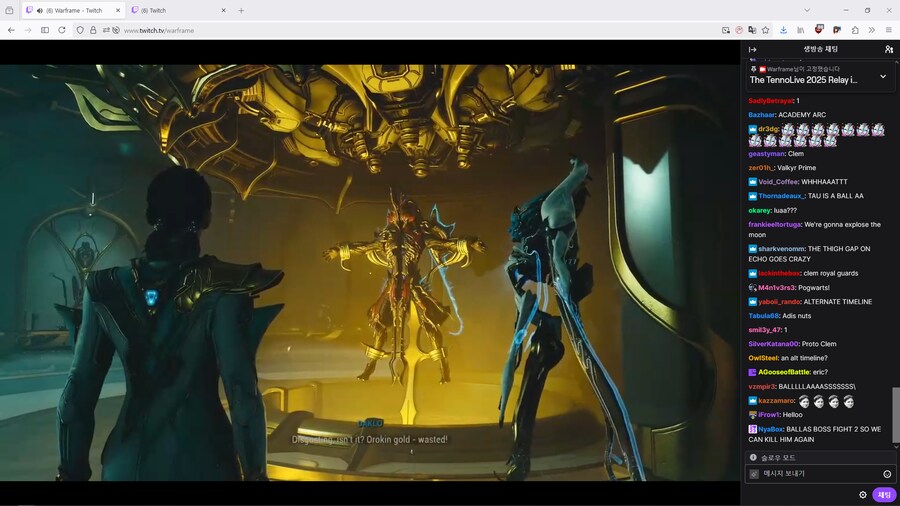Focus the send message chat input
The width and height of the screenshot is (900, 506).
point(821,474)
